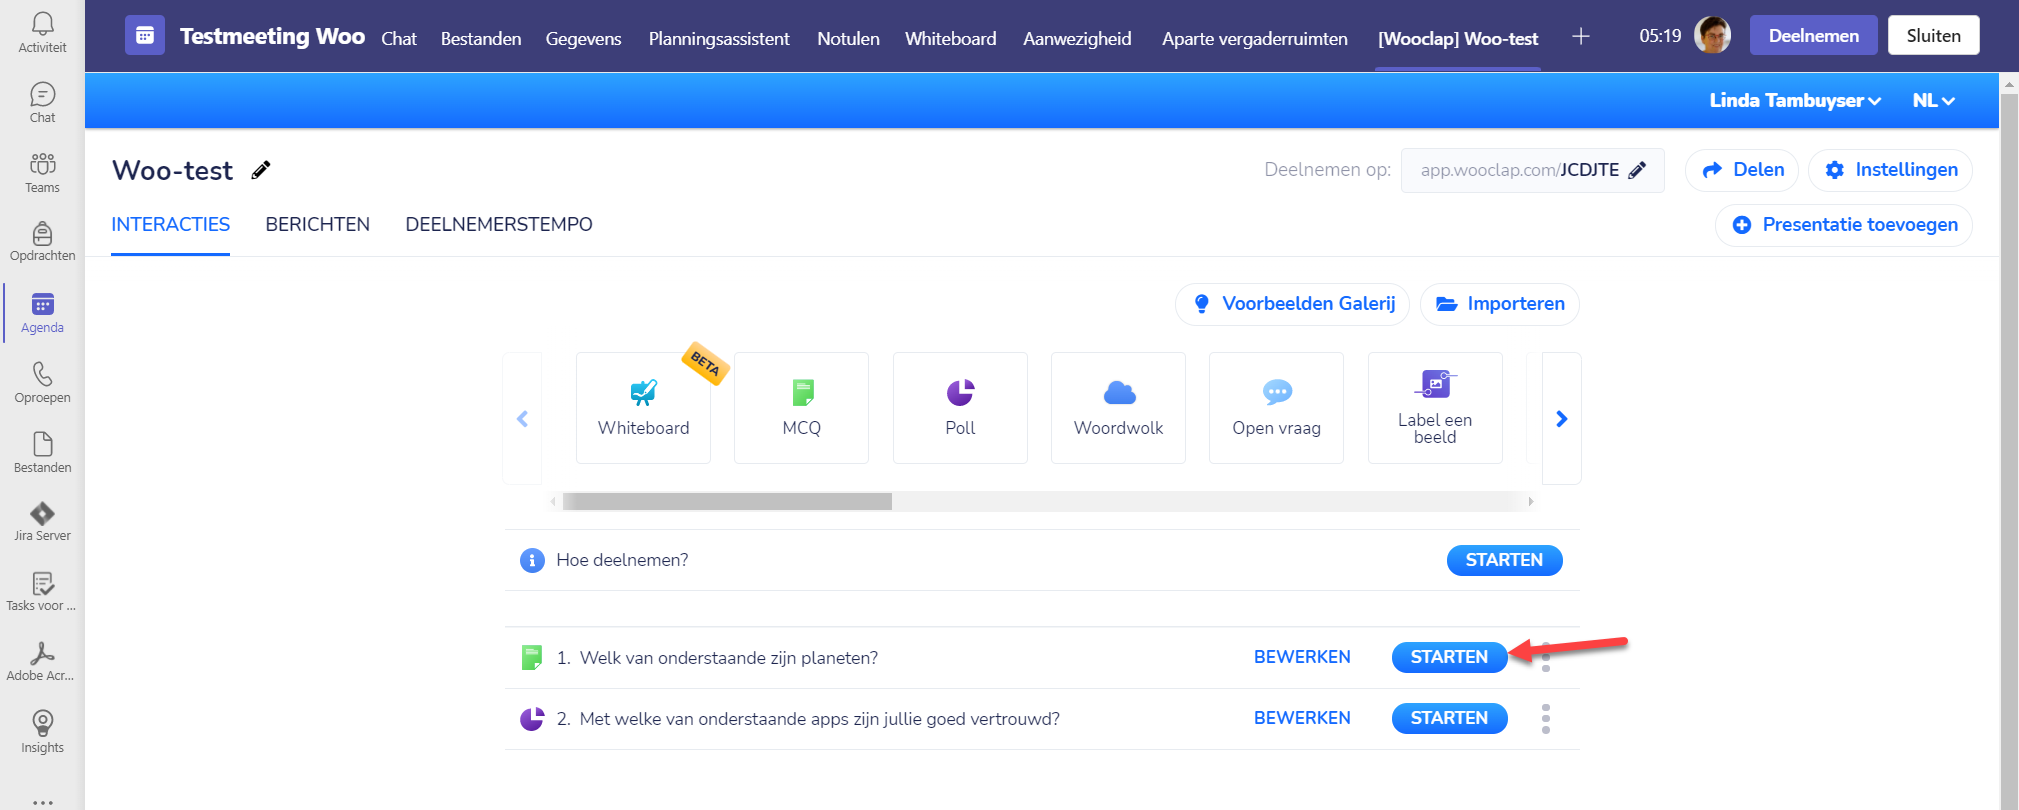Edit the event code JCDJTE pencil icon
Image resolution: width=2019 pixels, height=810 pixels.
[1637, 170]
